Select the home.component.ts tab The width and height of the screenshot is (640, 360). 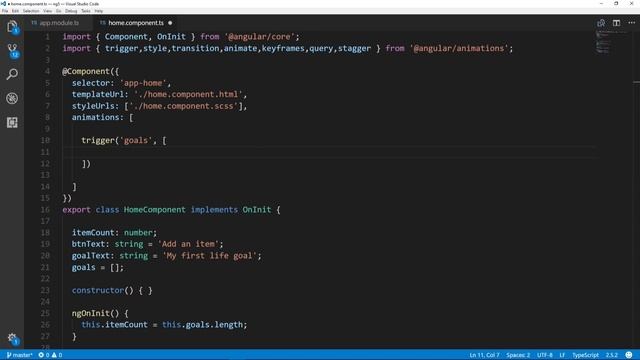[136, 23]
